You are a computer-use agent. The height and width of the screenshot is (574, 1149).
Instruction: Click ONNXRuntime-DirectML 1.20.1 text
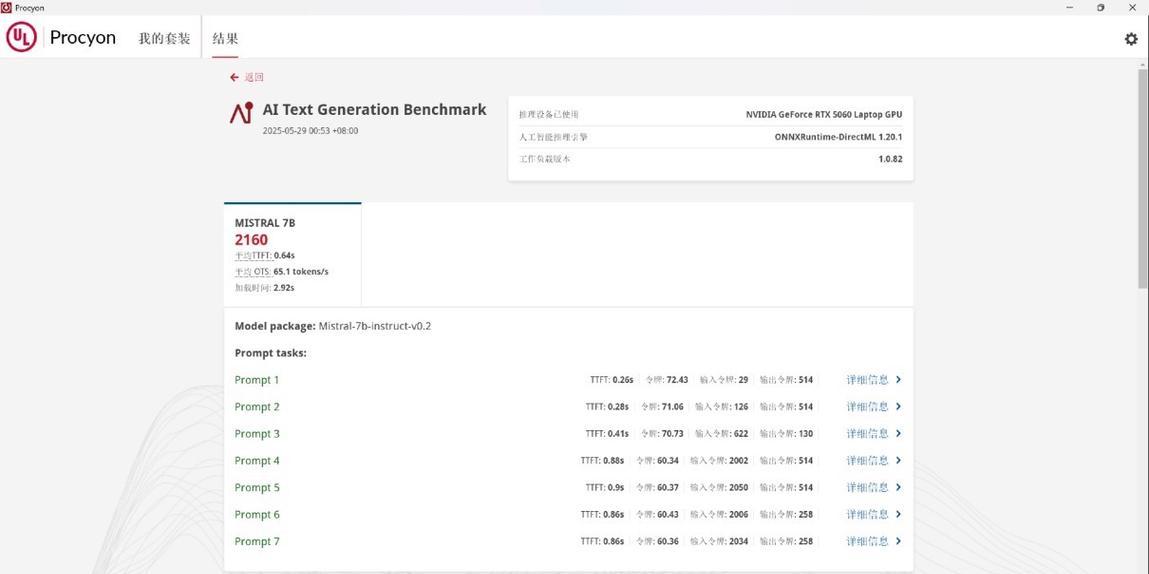click(838, 136)
